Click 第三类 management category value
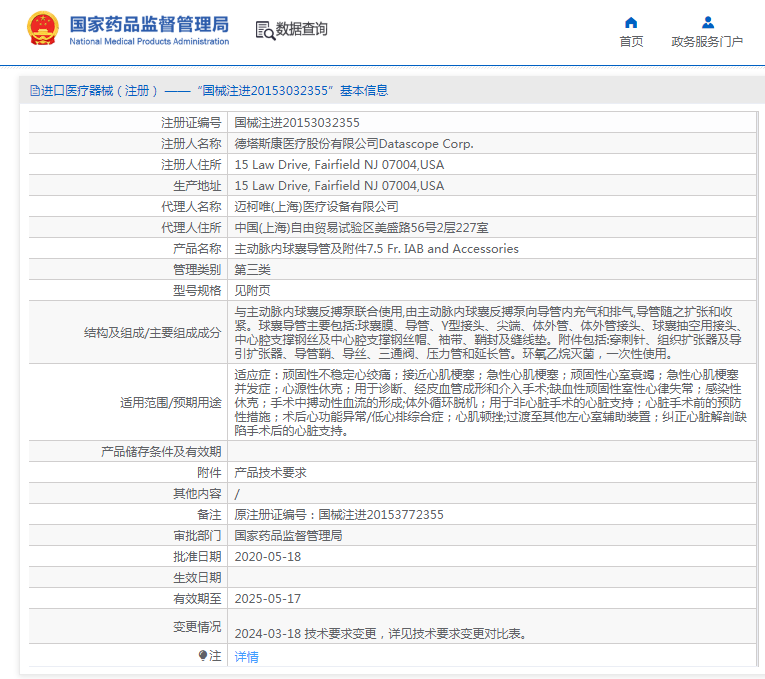This screenshot has height=679, width=765. pos(252,269)
